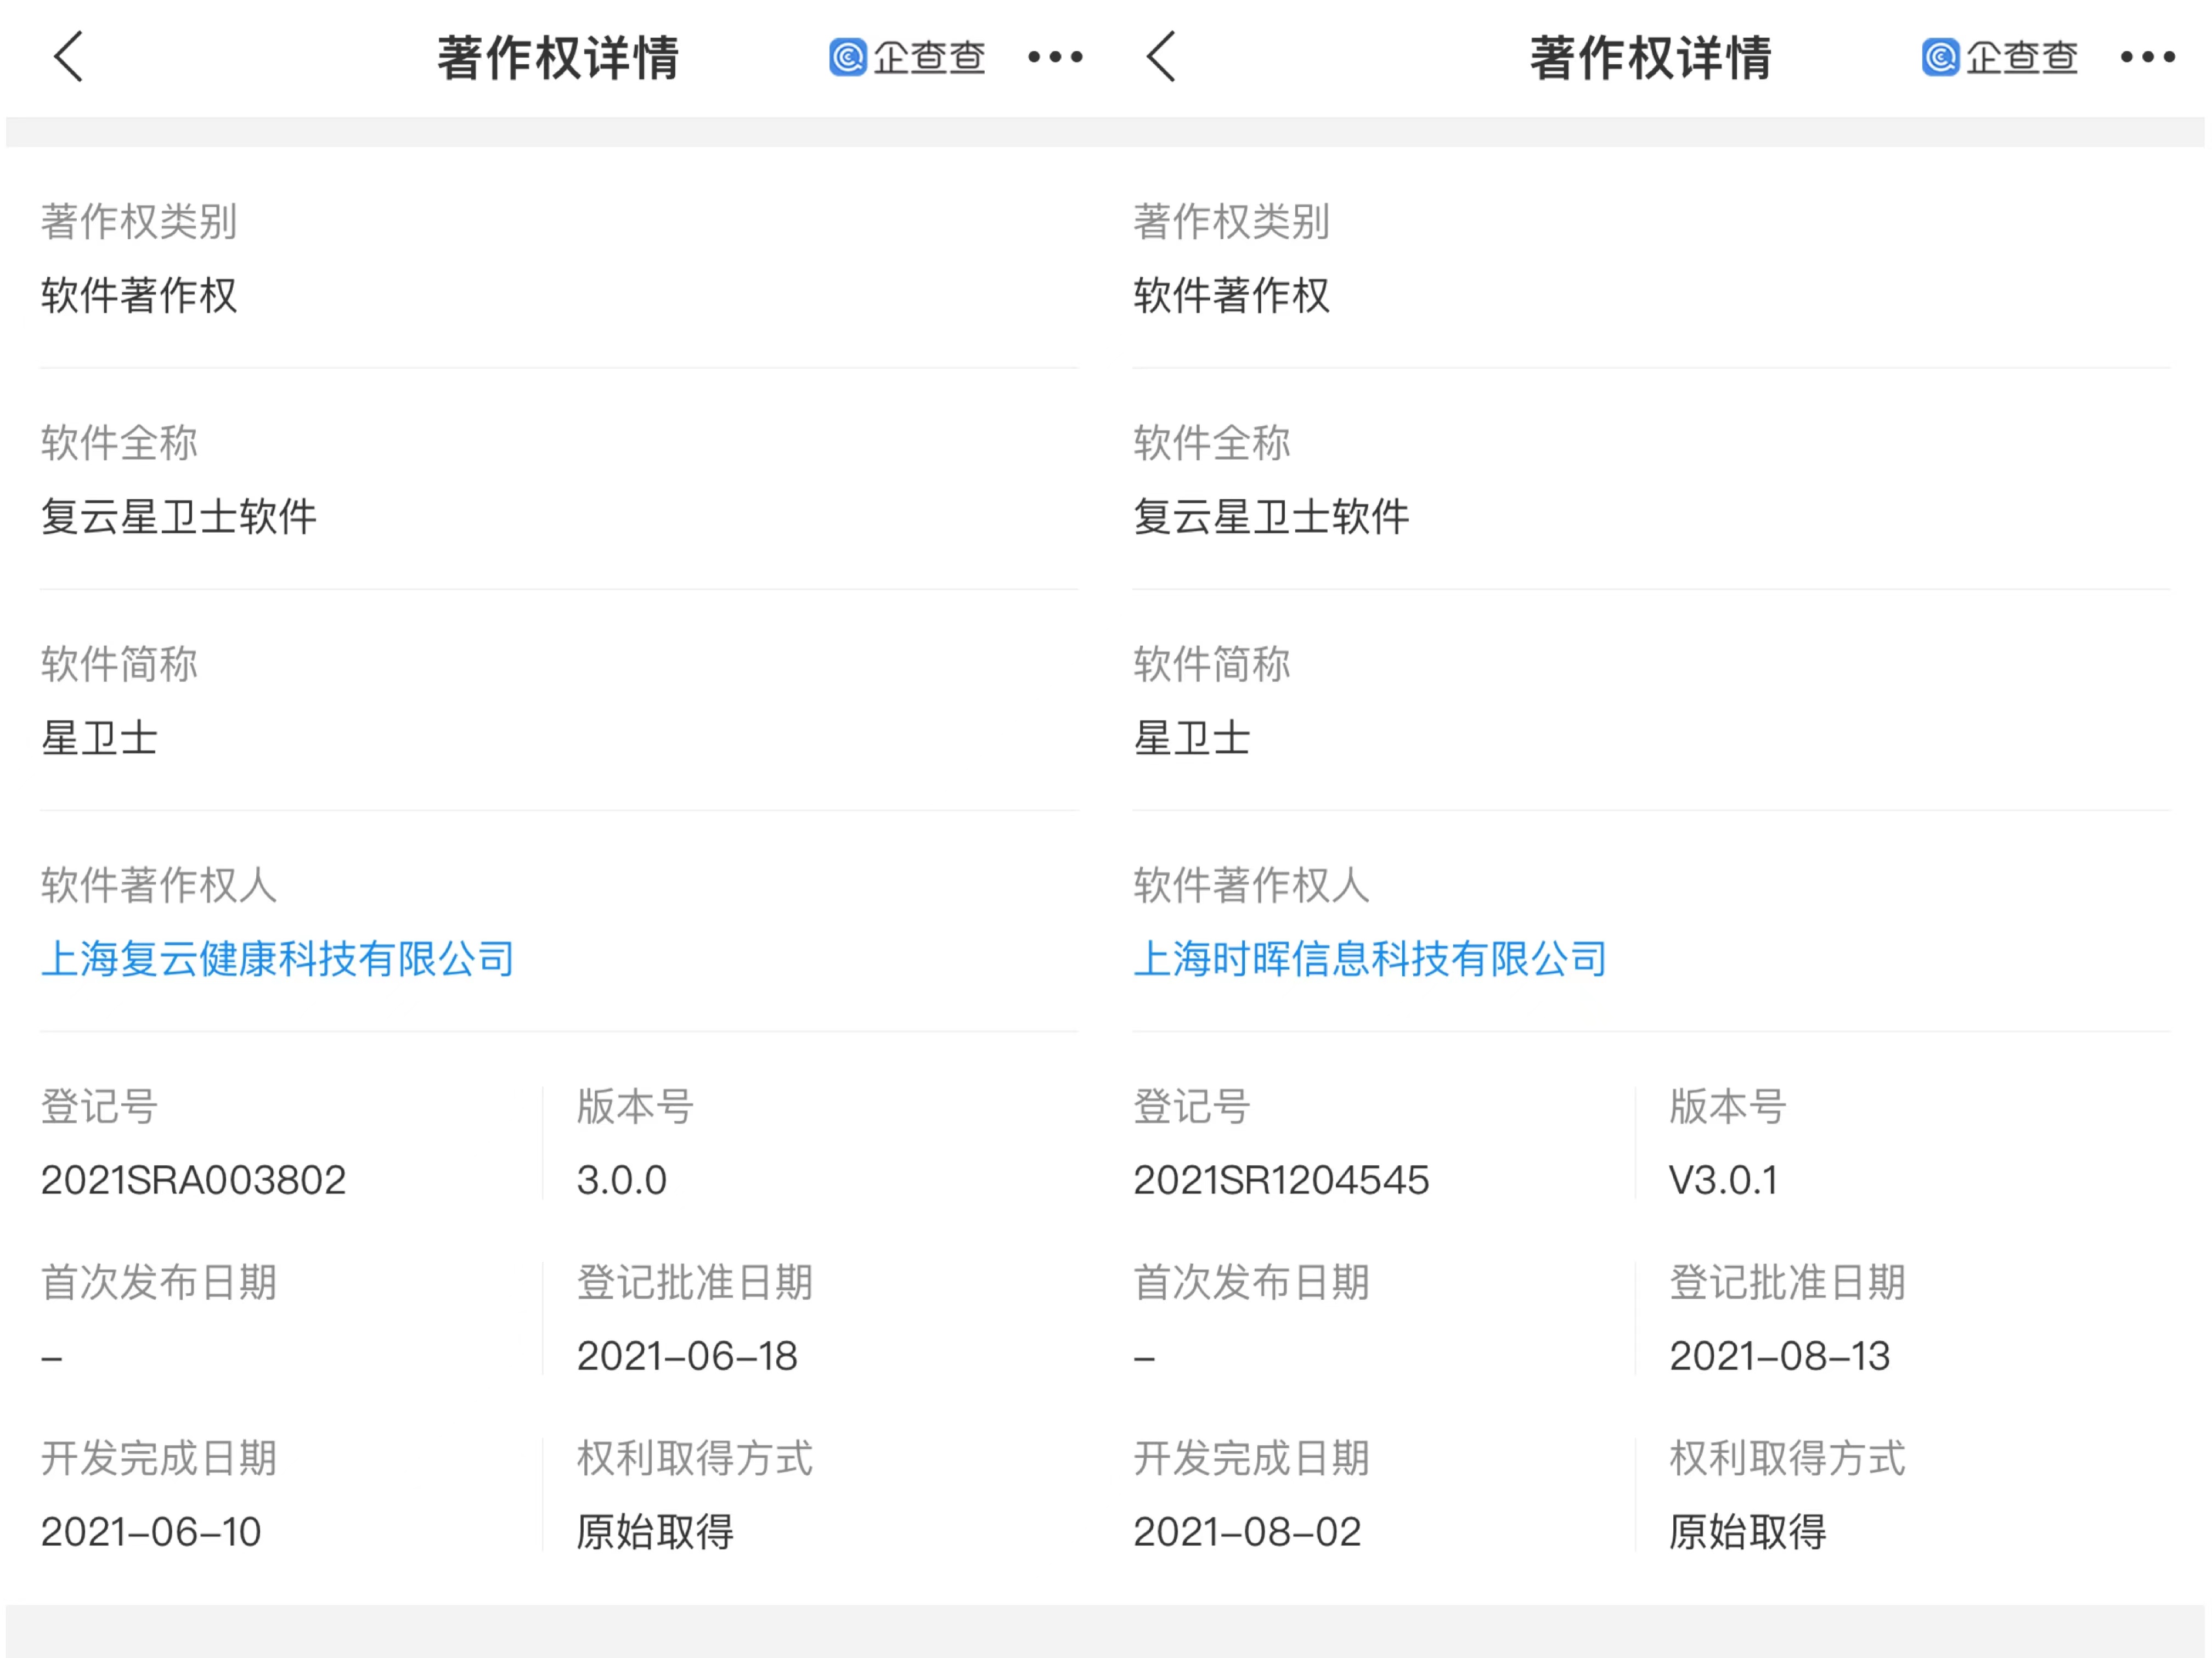Open 上海时晖信息科技有限公司 company link
Viewport: 2212px width, 1658px height.
pos(1370,959)
